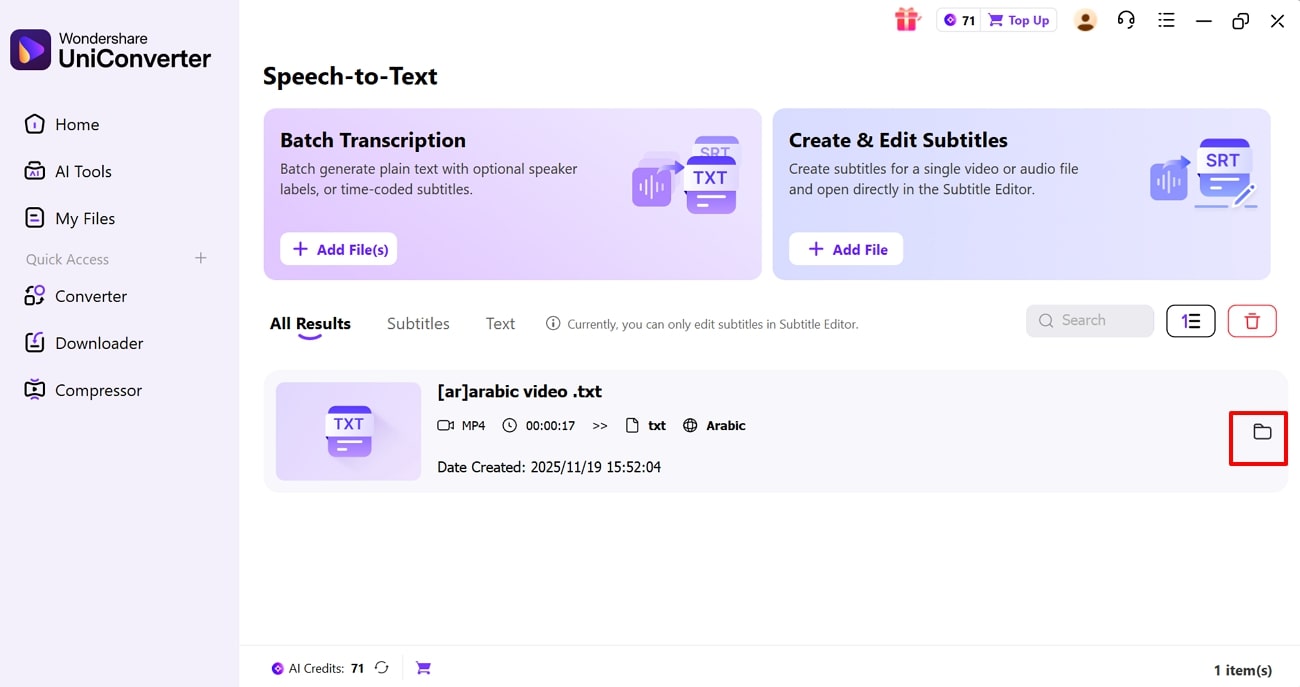
Task: Refresh AI credits in the status bar
Action: click(x=382, y=668)
